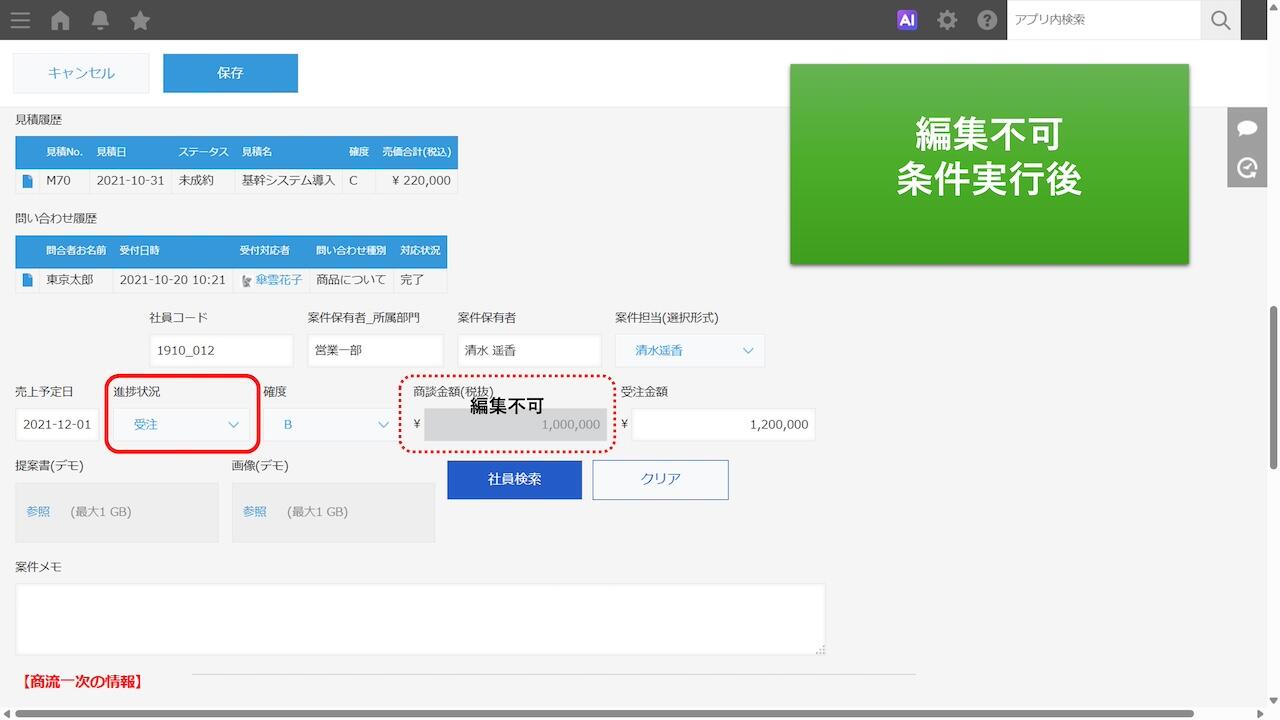This screenshot has width=1280, height=720.
Task: Open the comments speech bubble panel
Action: click(1247, 128)
